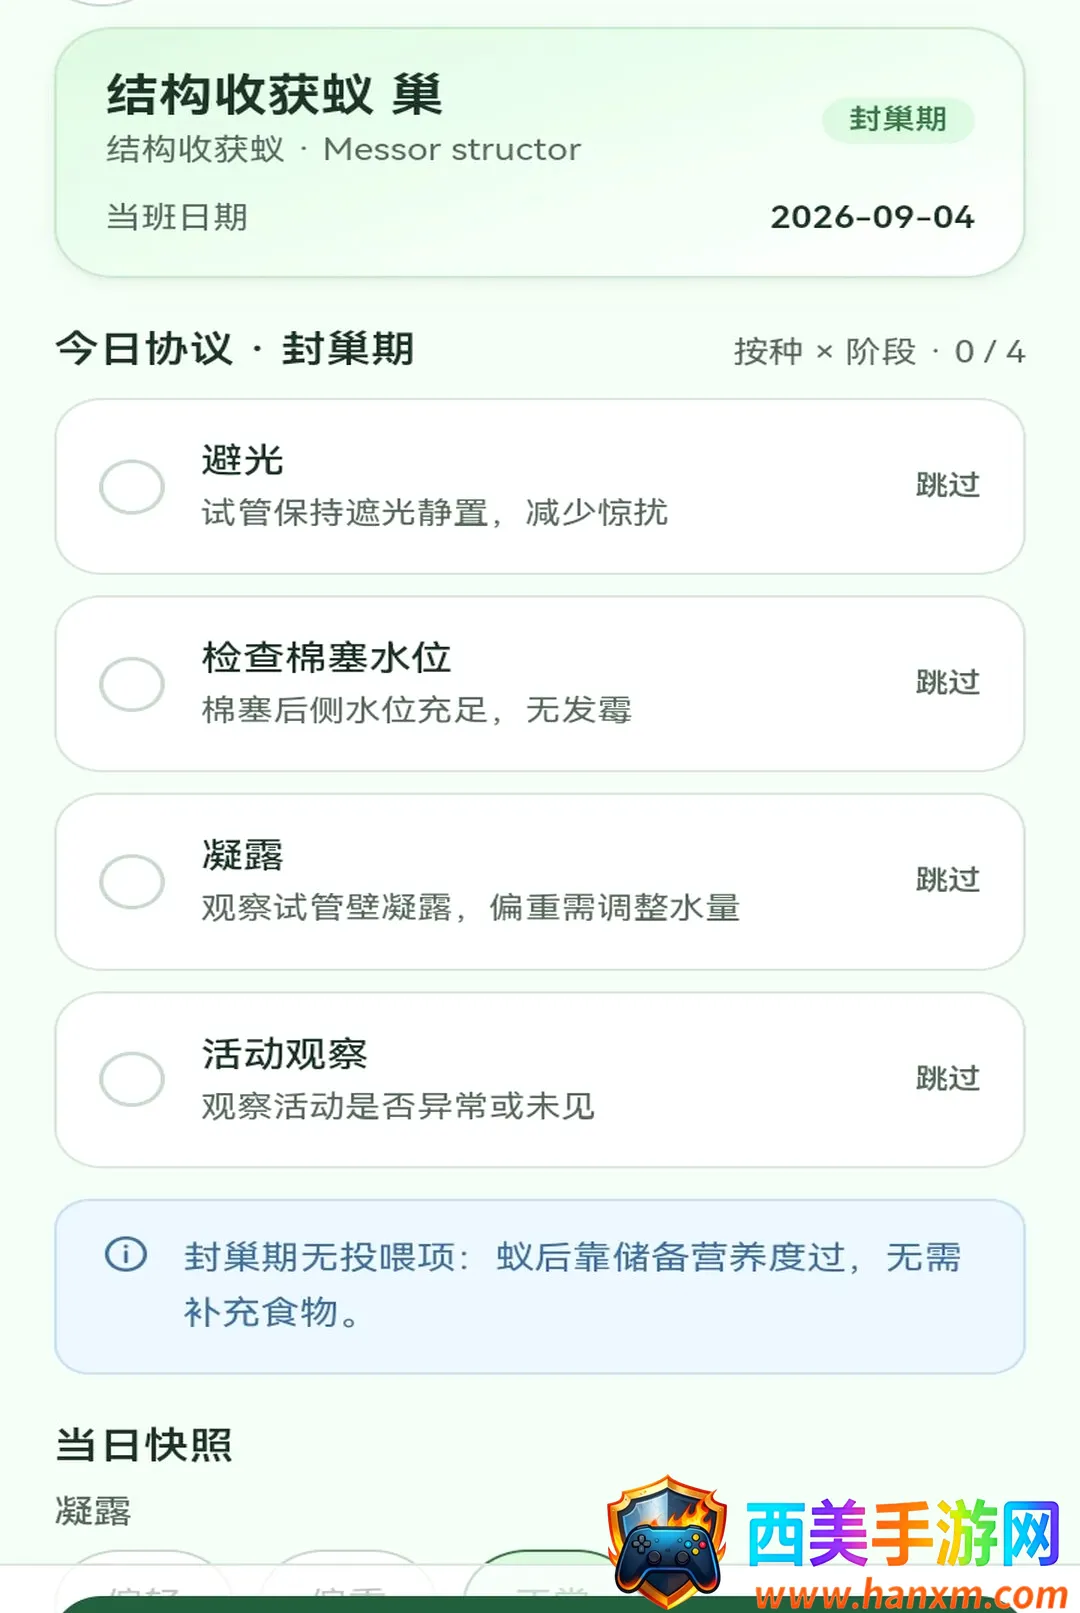The height and width of the screenshot is (1613, 1080).
Task: Open the 2026-09-04 shift date picker
Action: (x=872, y=217)
